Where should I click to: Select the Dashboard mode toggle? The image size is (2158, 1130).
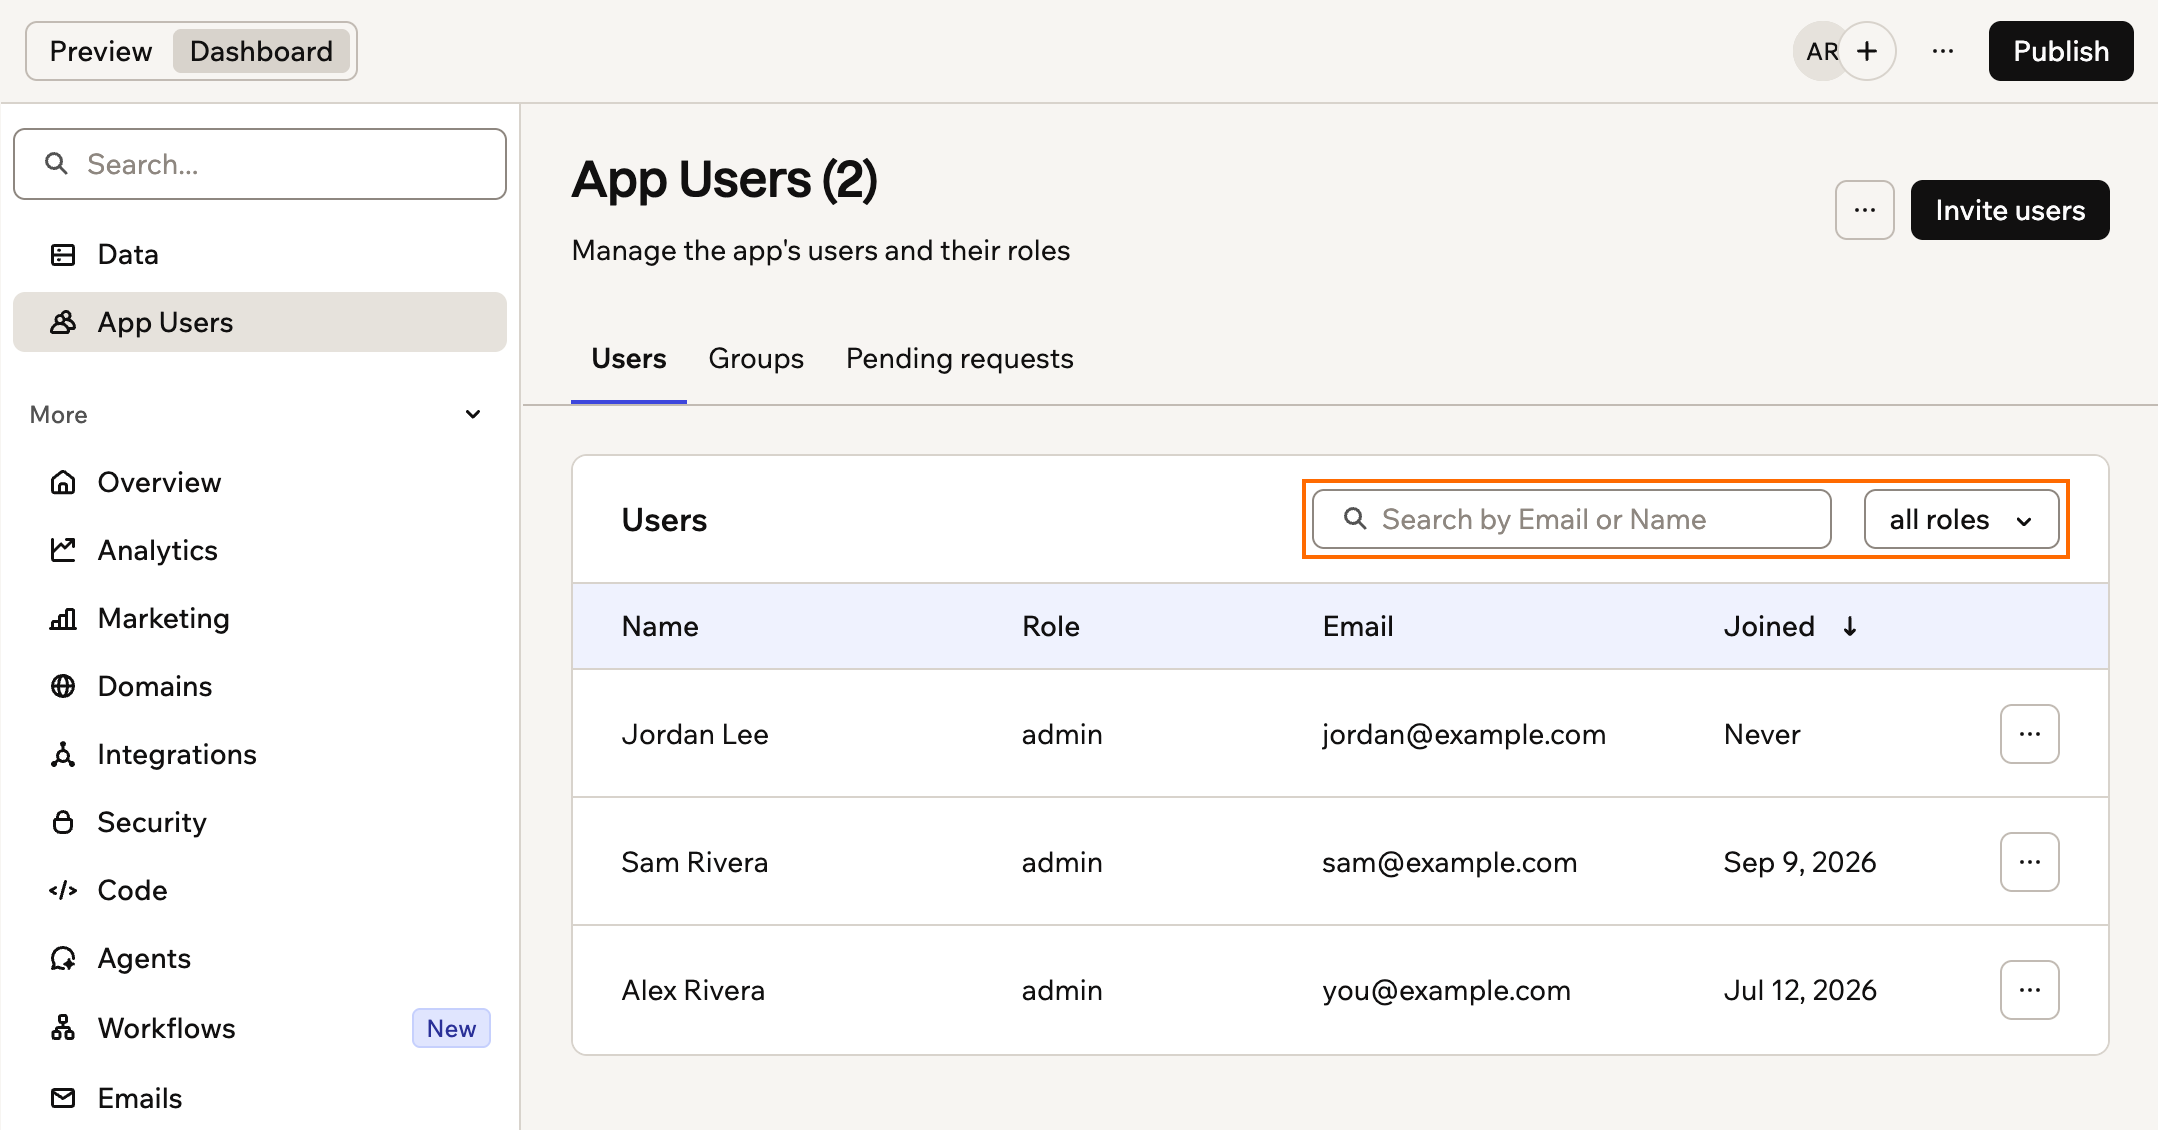coord(261,51)
